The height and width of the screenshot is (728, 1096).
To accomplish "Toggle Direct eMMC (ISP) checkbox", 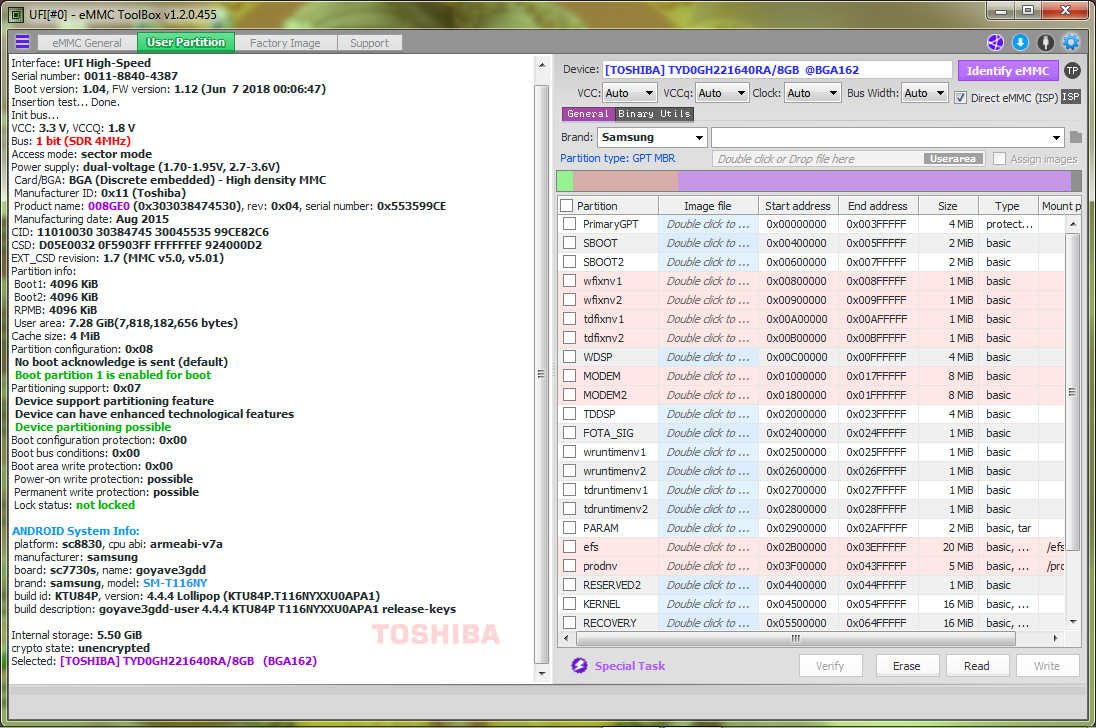I will click(x=960, y=98).
